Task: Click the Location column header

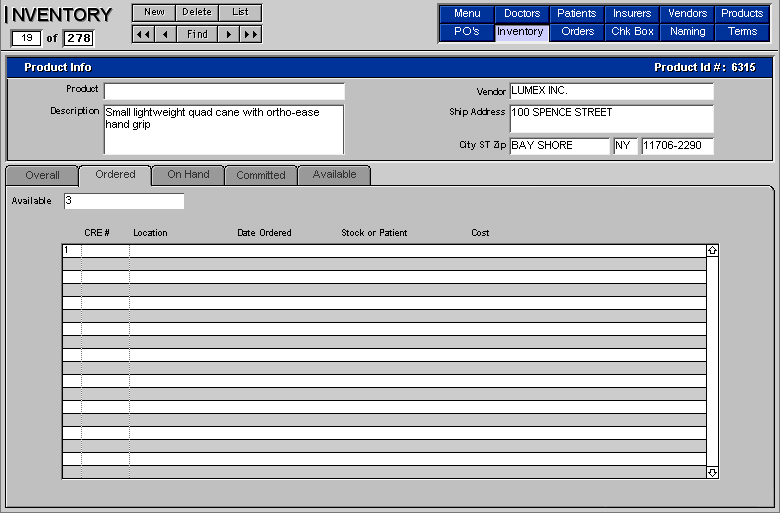Action: tap(150, 233)
